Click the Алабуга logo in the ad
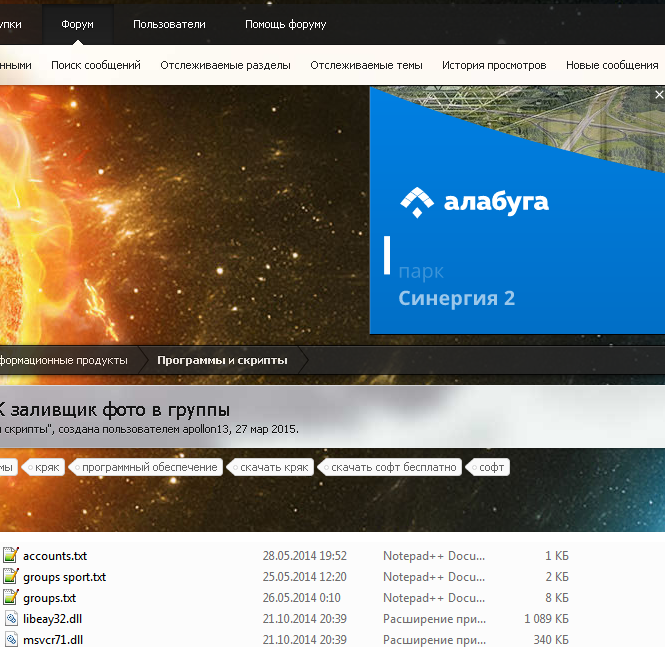 tap(475, 203)
